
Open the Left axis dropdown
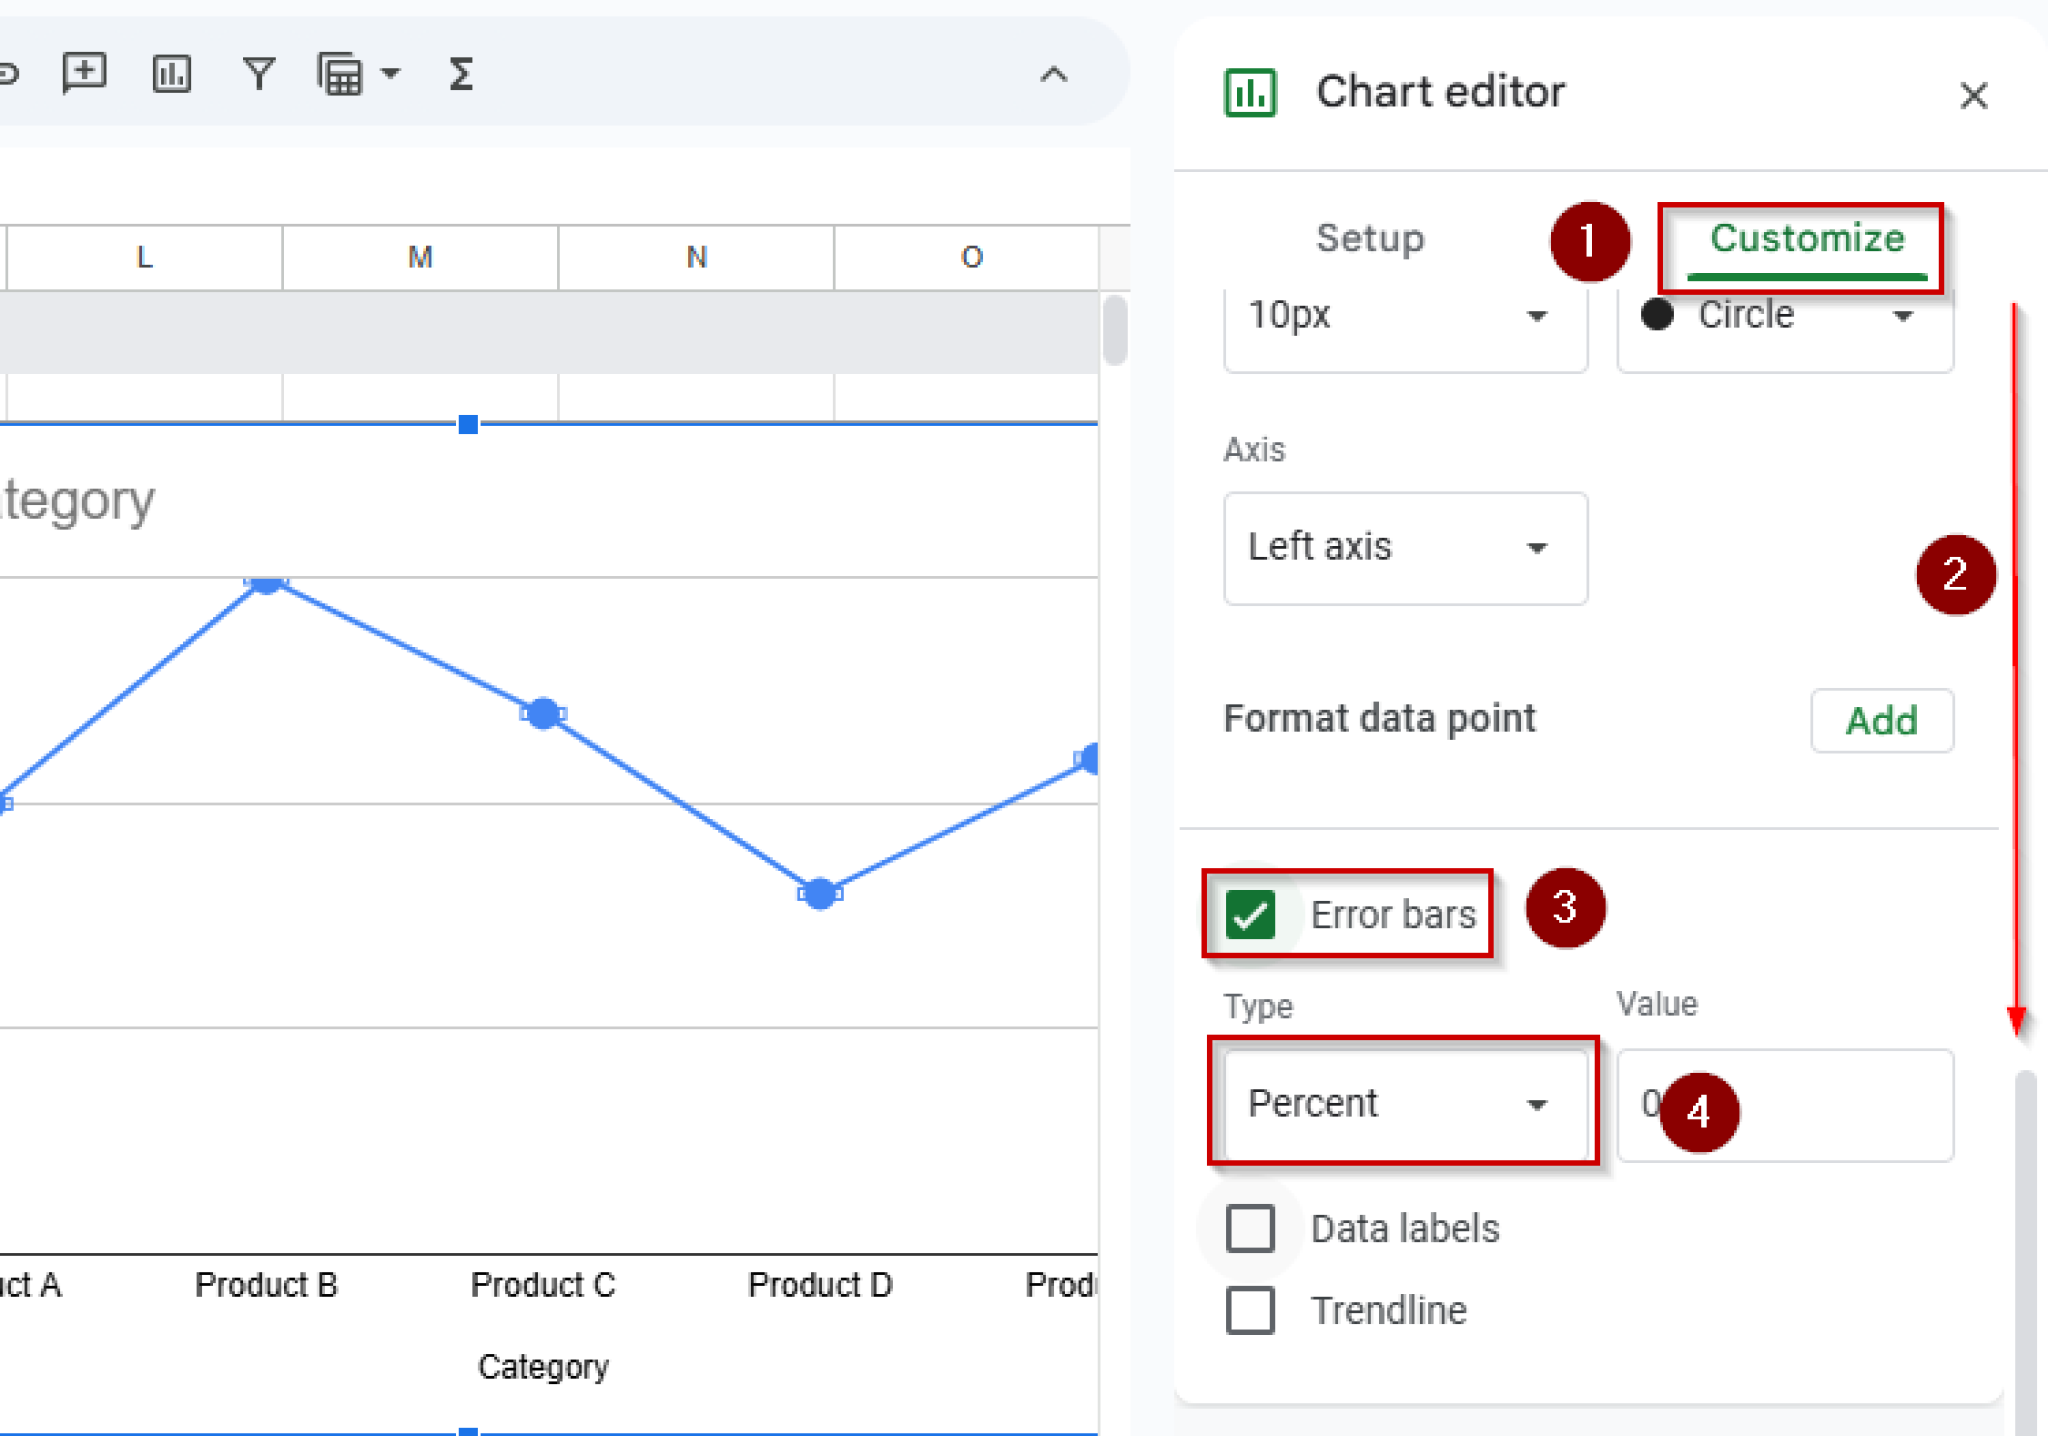(x=1404, y=548)
